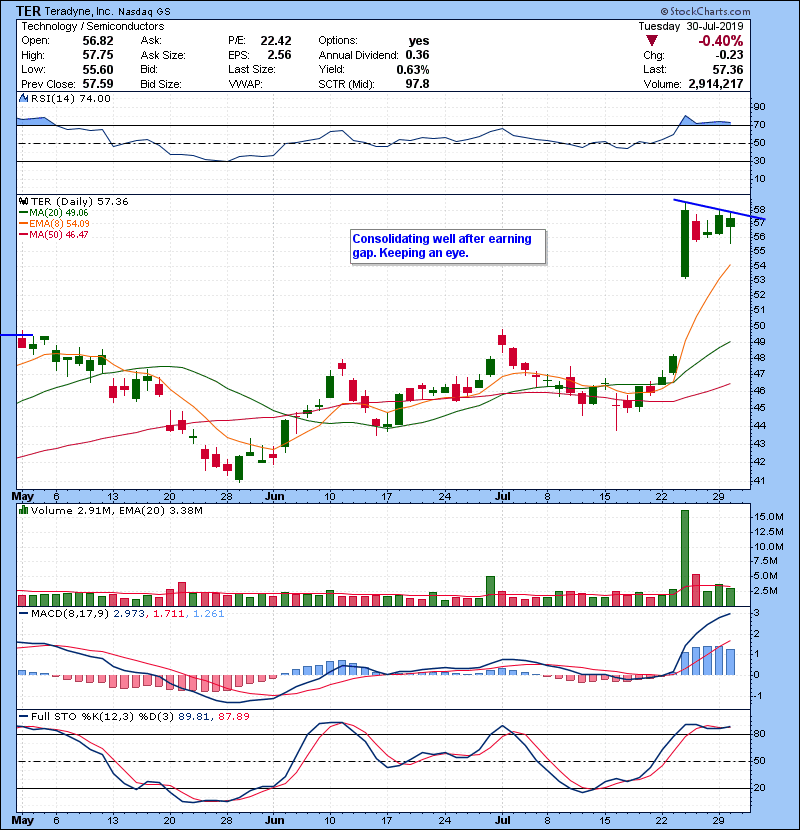800x830 pixels.
Task: Click the percent change -0.40%
Action: tap(721, 41)
